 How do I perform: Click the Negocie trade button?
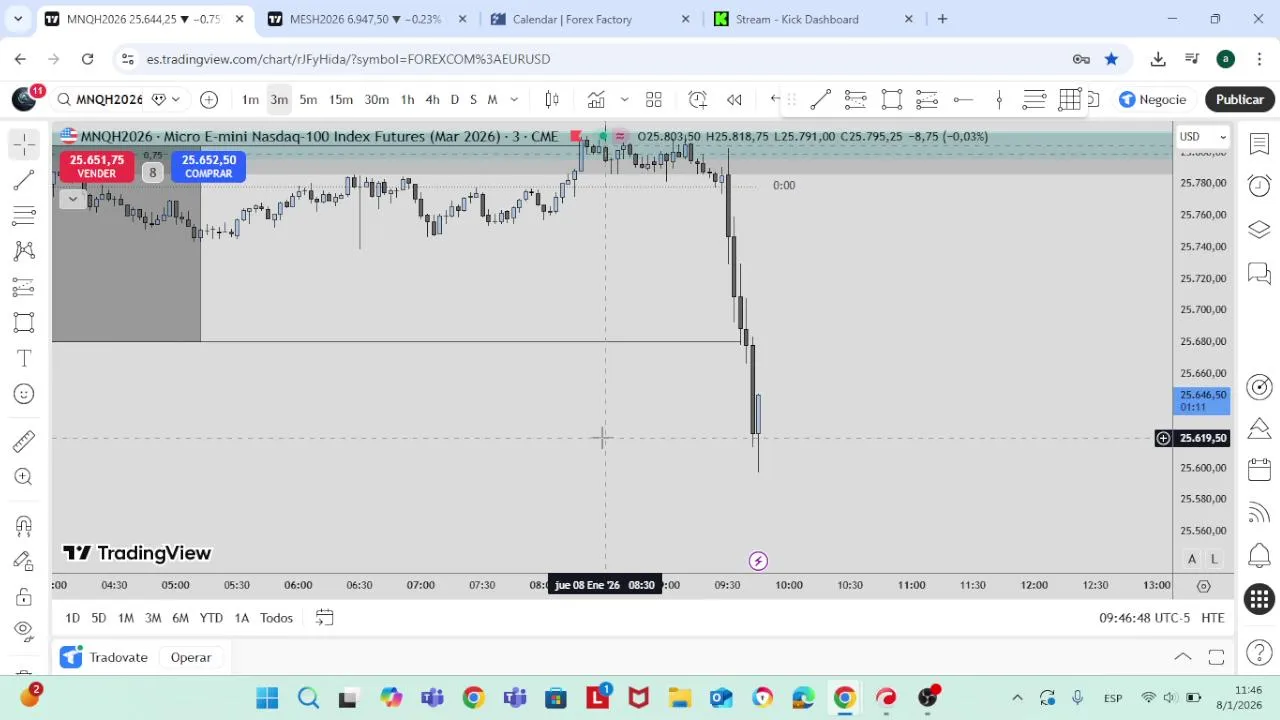coord(1152,99)
